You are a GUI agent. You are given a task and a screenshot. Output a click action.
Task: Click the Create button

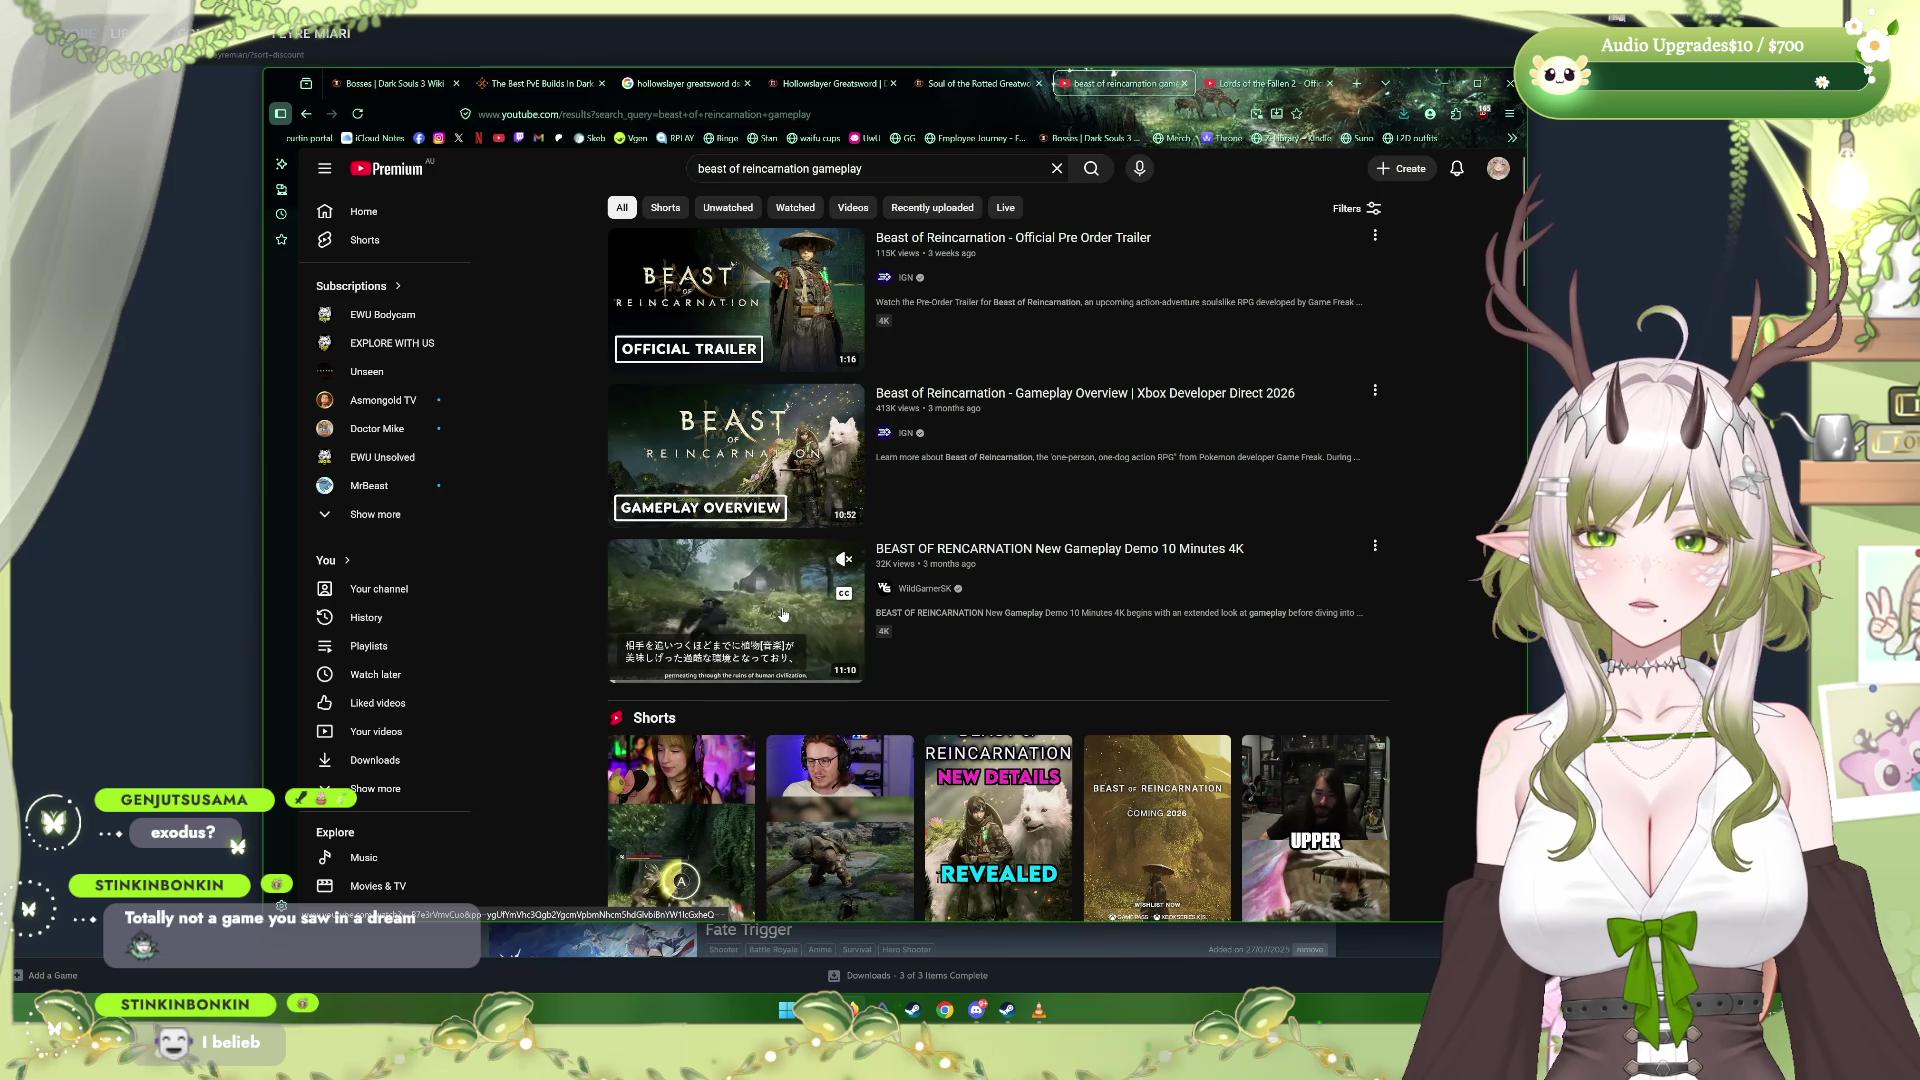coord(1401,169)
